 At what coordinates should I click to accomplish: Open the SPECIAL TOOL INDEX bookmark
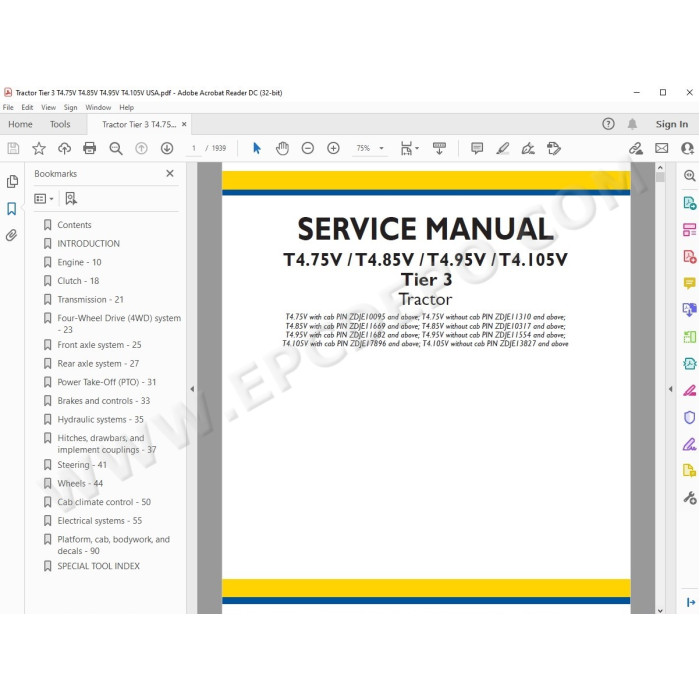[98, 566]
